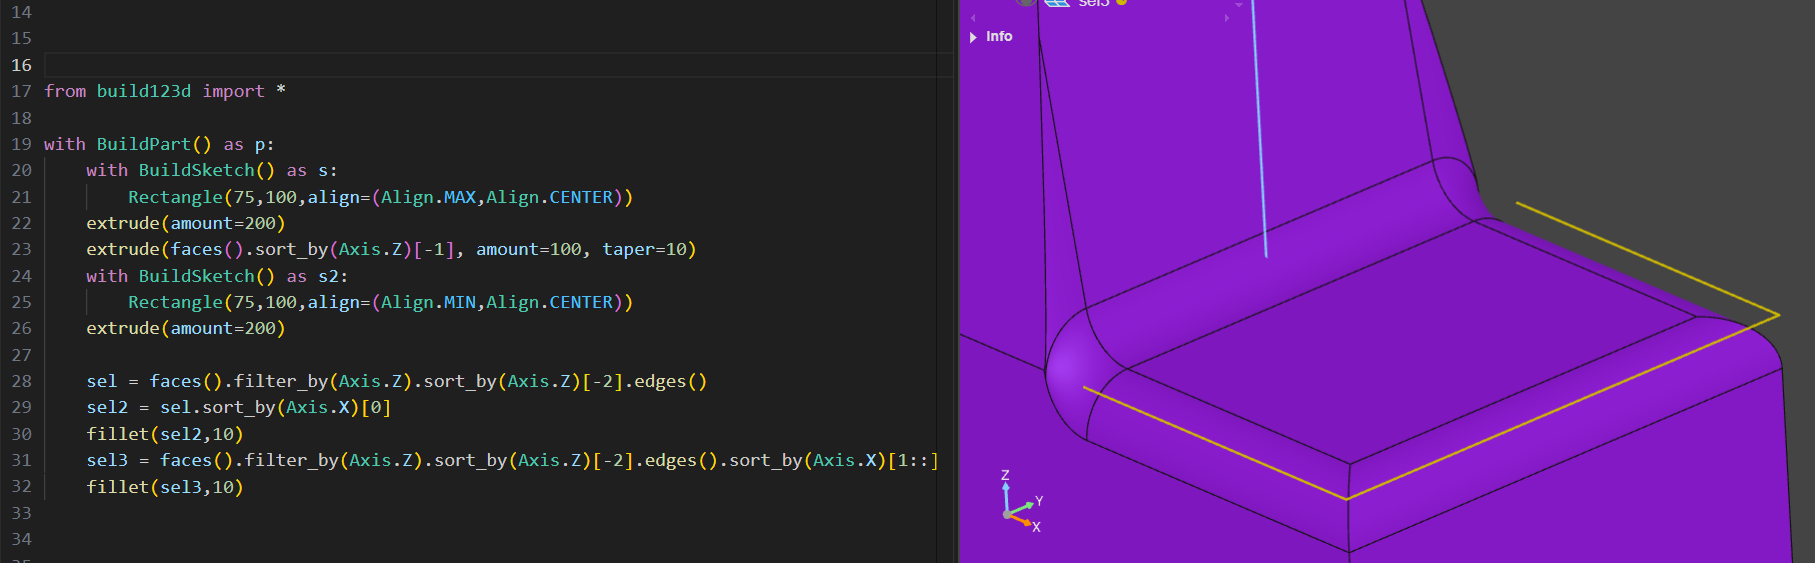Expand the Info panel triangle

coord(973,37)
